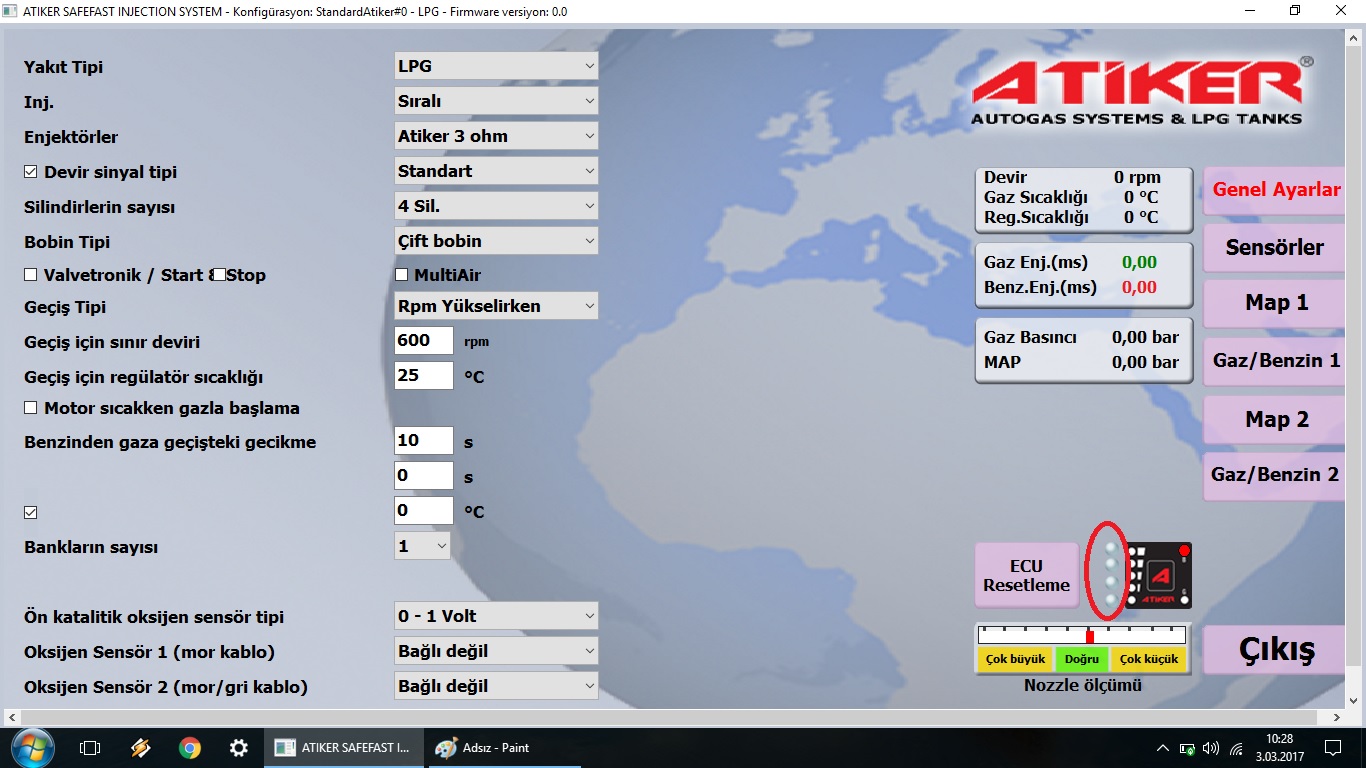Open the Map 2 tab
Viewport: 1366px width, 768px height.
[1275, 419]
